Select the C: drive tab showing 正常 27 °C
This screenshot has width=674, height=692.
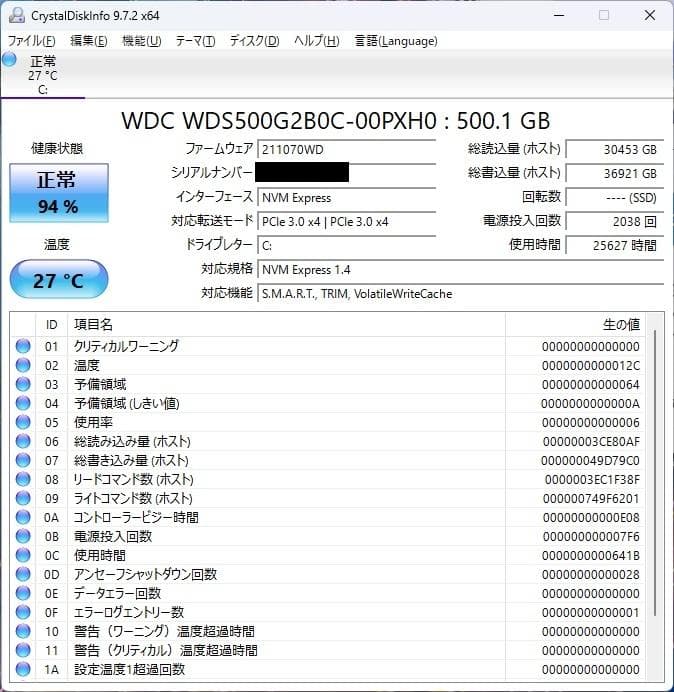[x=42, y=74]
